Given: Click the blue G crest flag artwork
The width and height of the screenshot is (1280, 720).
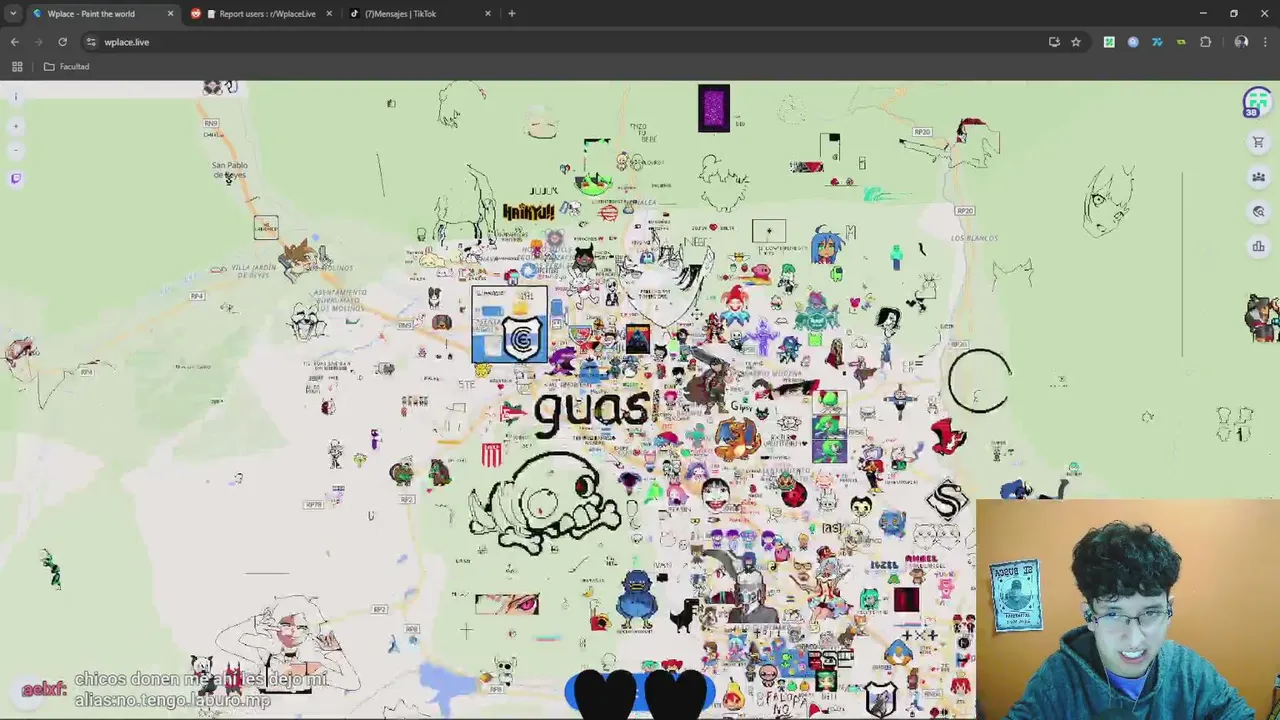Looking at the screenshot, I should coord(510,325).
